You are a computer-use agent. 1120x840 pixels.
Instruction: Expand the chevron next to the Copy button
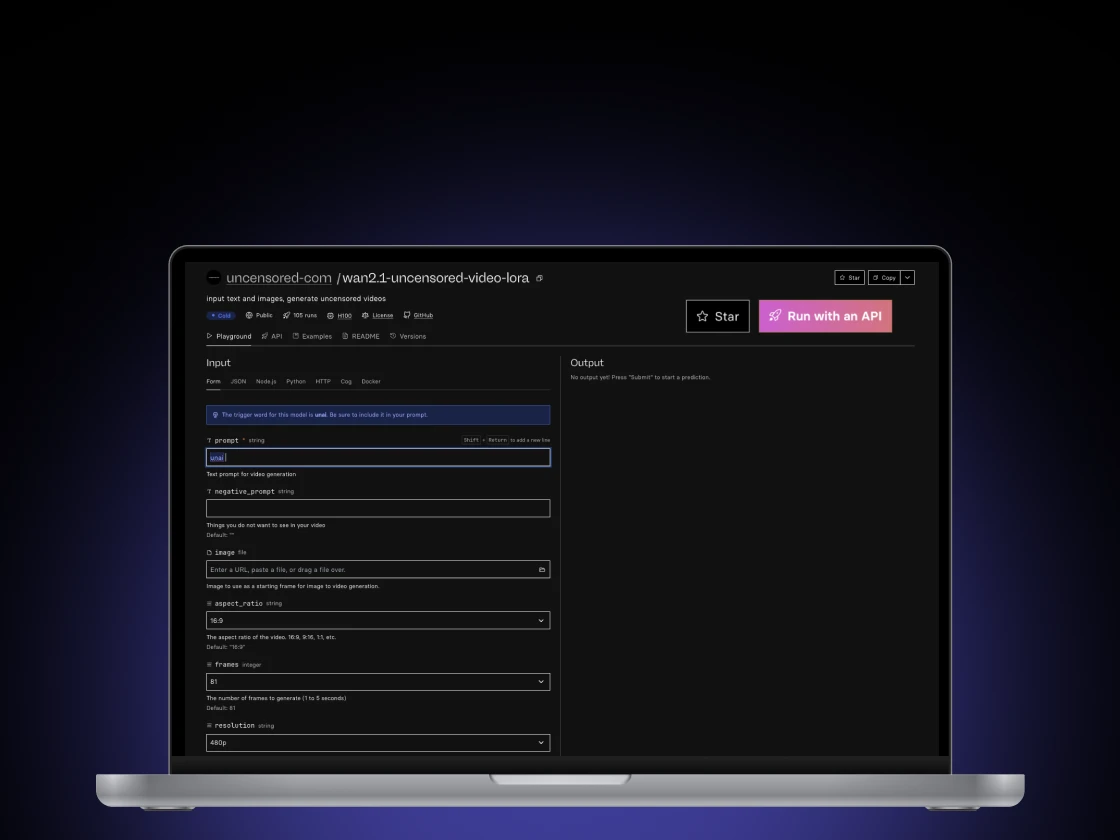click(x=907, y=277)
